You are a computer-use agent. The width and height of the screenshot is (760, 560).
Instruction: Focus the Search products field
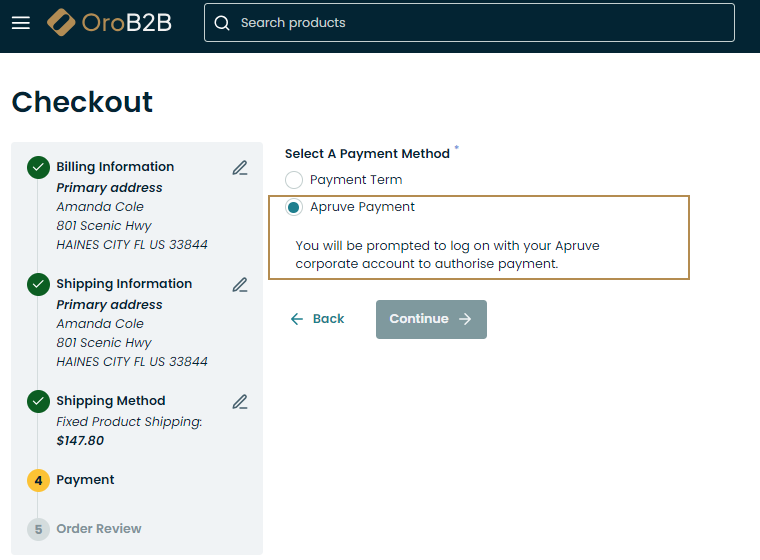469,23
